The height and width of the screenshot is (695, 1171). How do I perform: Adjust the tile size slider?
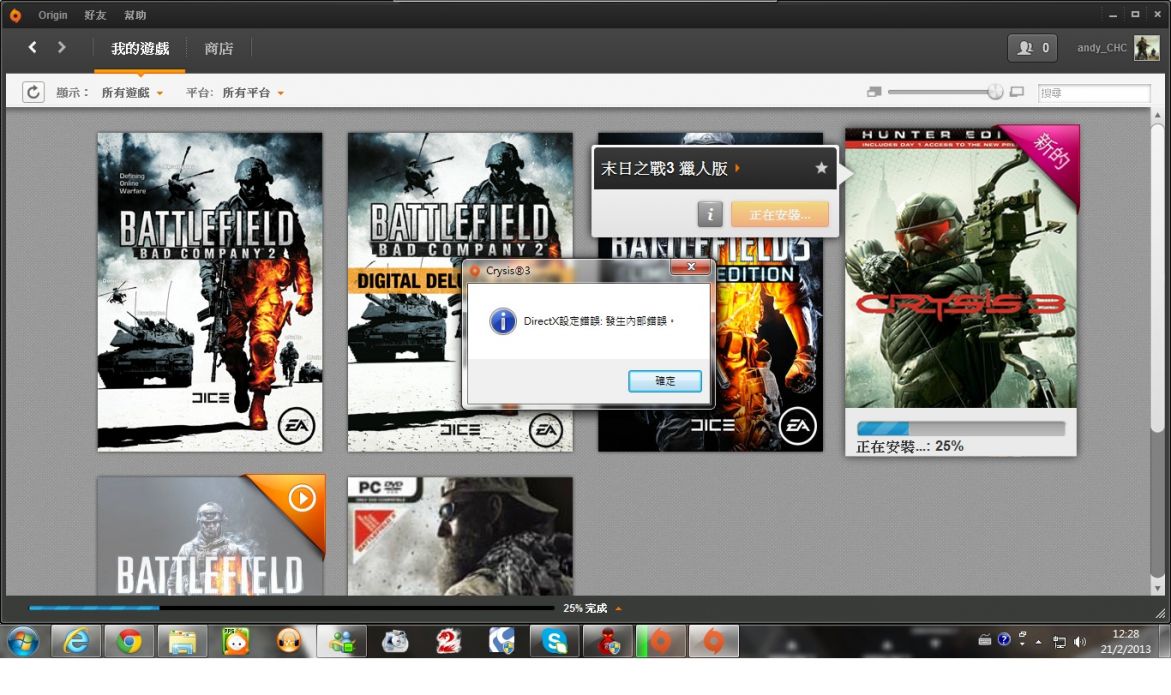coord(994,92)
